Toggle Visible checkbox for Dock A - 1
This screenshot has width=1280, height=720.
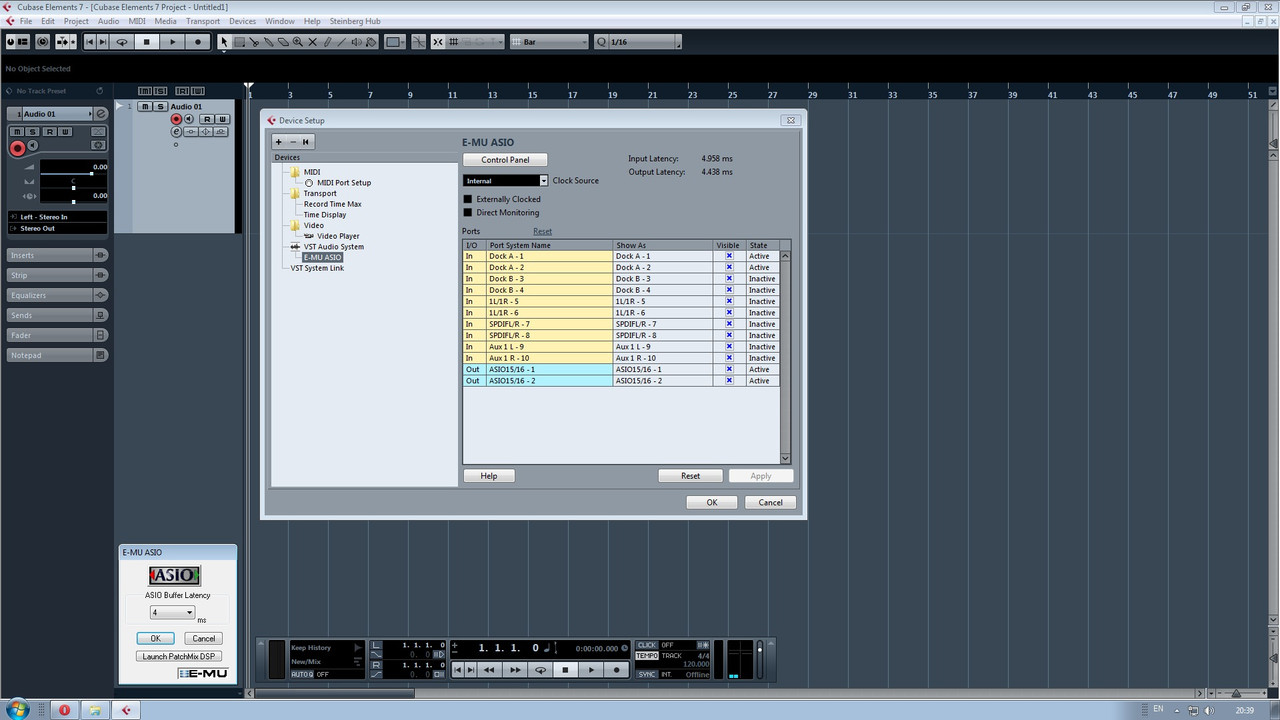pyautogui.click(x=729, y=256)
